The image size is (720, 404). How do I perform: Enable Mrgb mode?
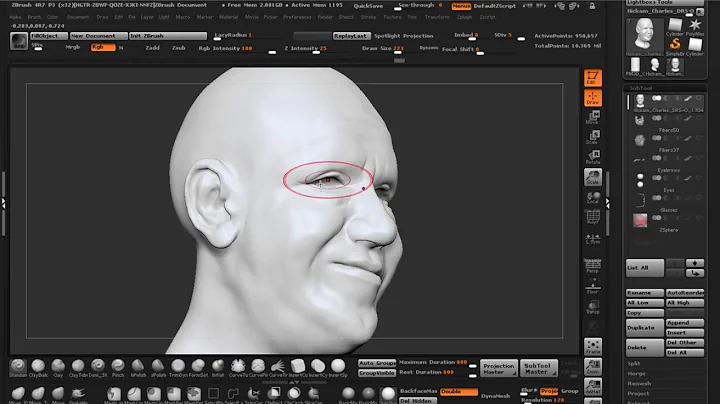pyautogui.click(x=73, y=47)
